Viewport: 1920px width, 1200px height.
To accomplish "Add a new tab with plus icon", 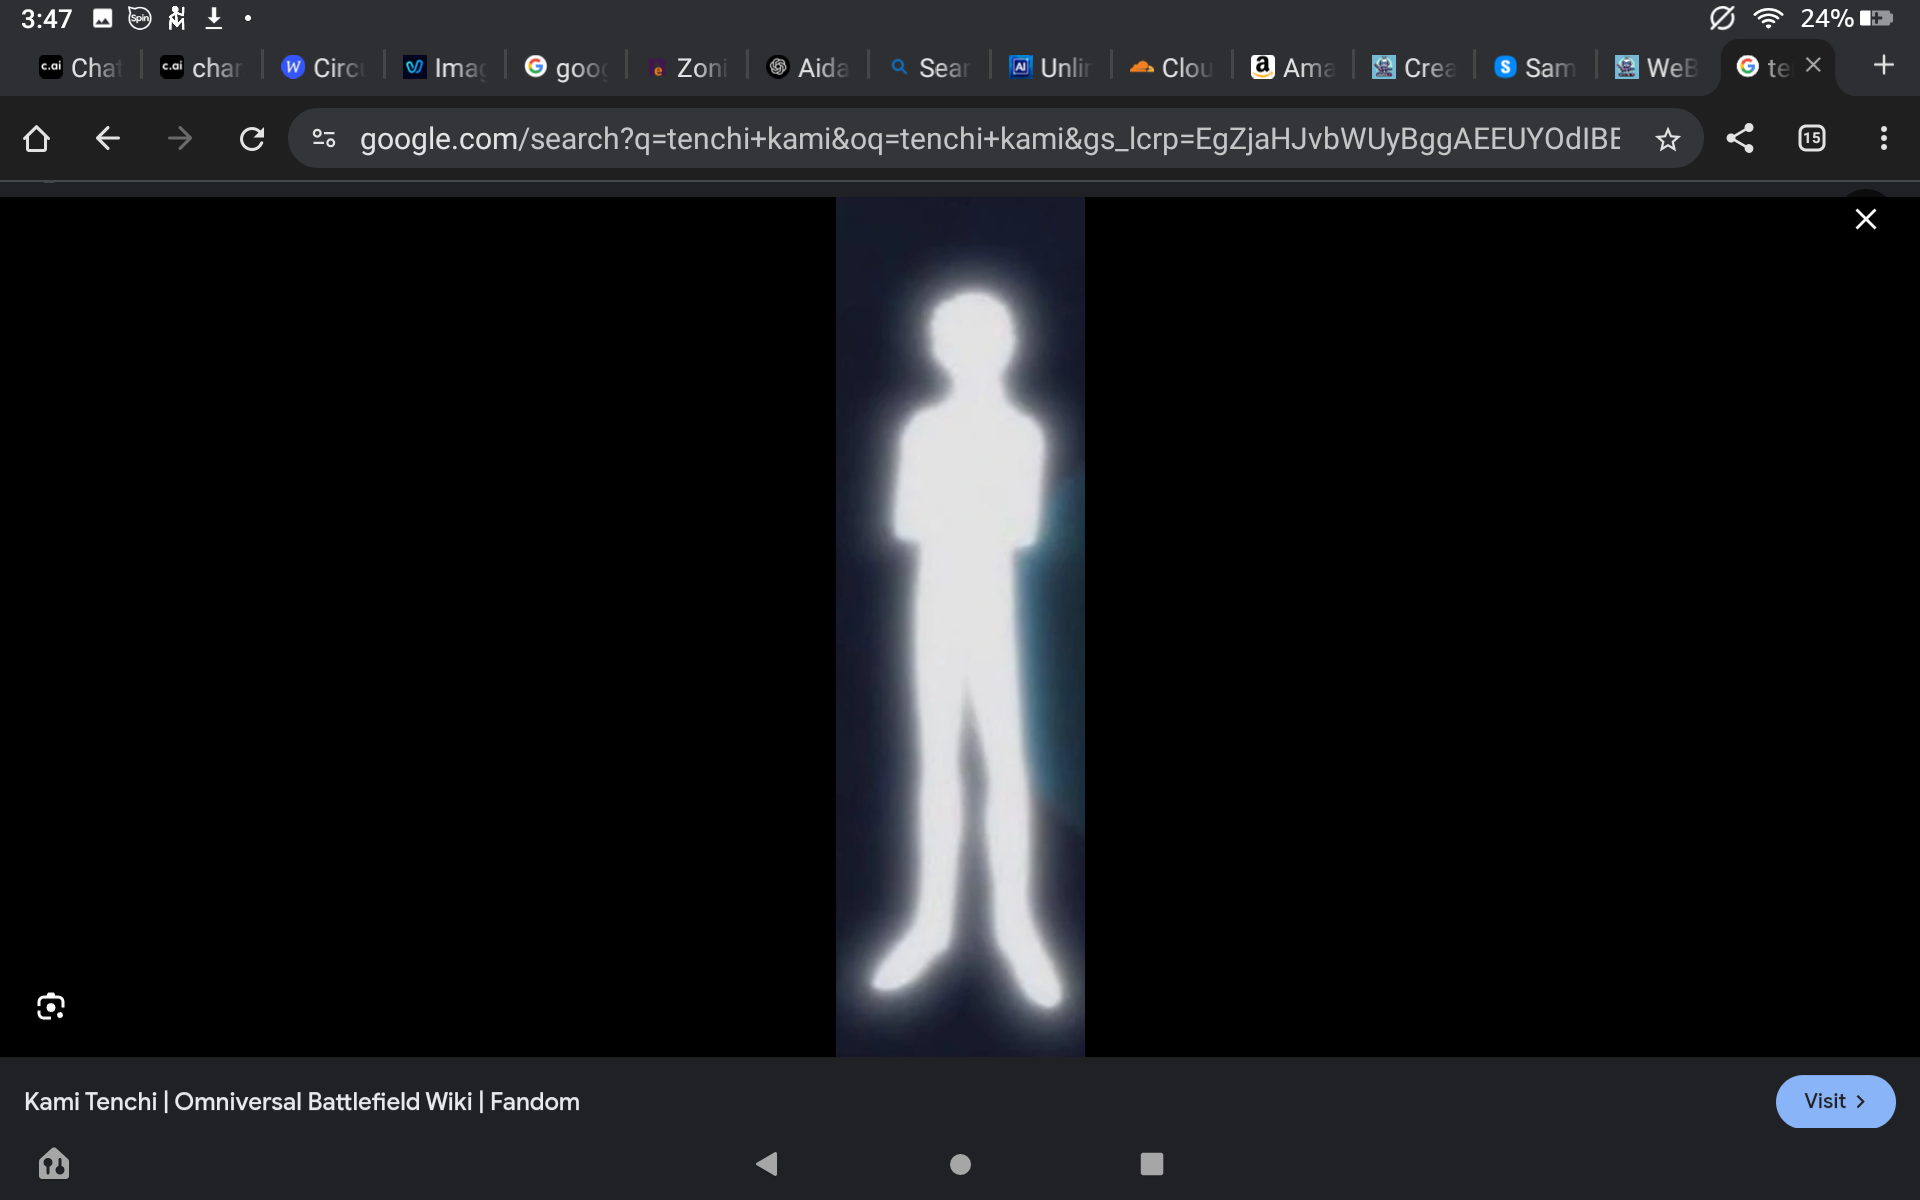I will click(x=1884, y=65).
